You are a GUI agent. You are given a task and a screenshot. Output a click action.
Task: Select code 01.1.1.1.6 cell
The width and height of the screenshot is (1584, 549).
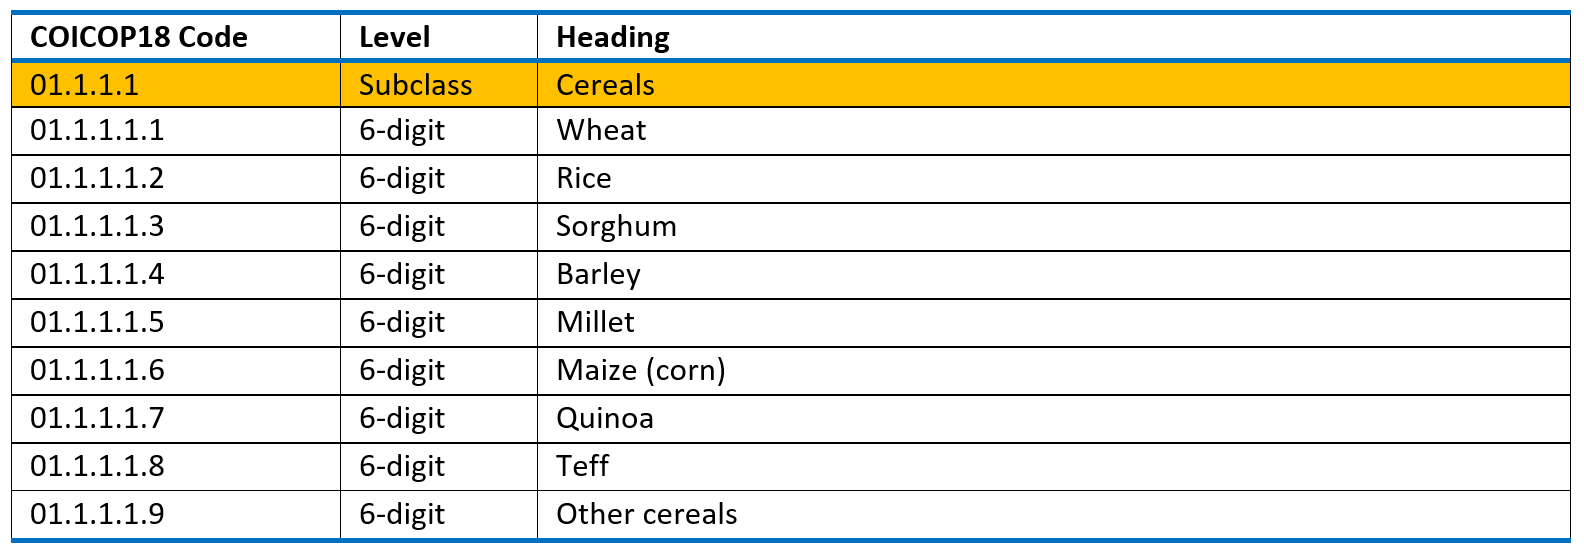pos(176,371)
